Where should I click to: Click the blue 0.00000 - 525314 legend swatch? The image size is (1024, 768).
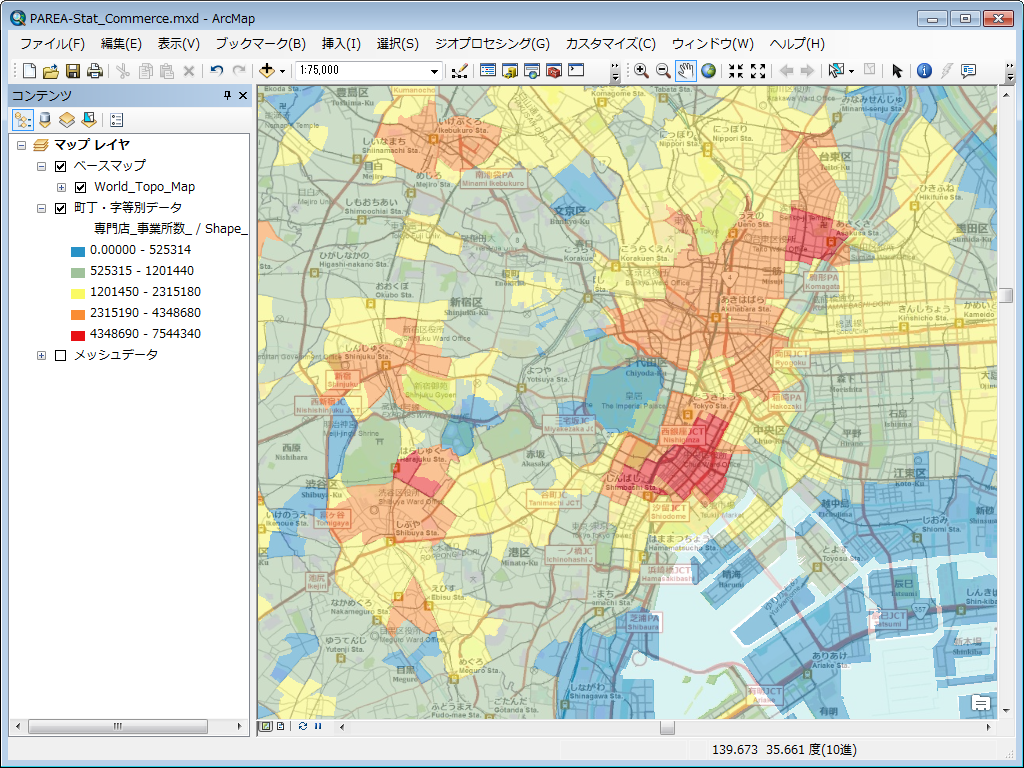[x=78, y=251]
